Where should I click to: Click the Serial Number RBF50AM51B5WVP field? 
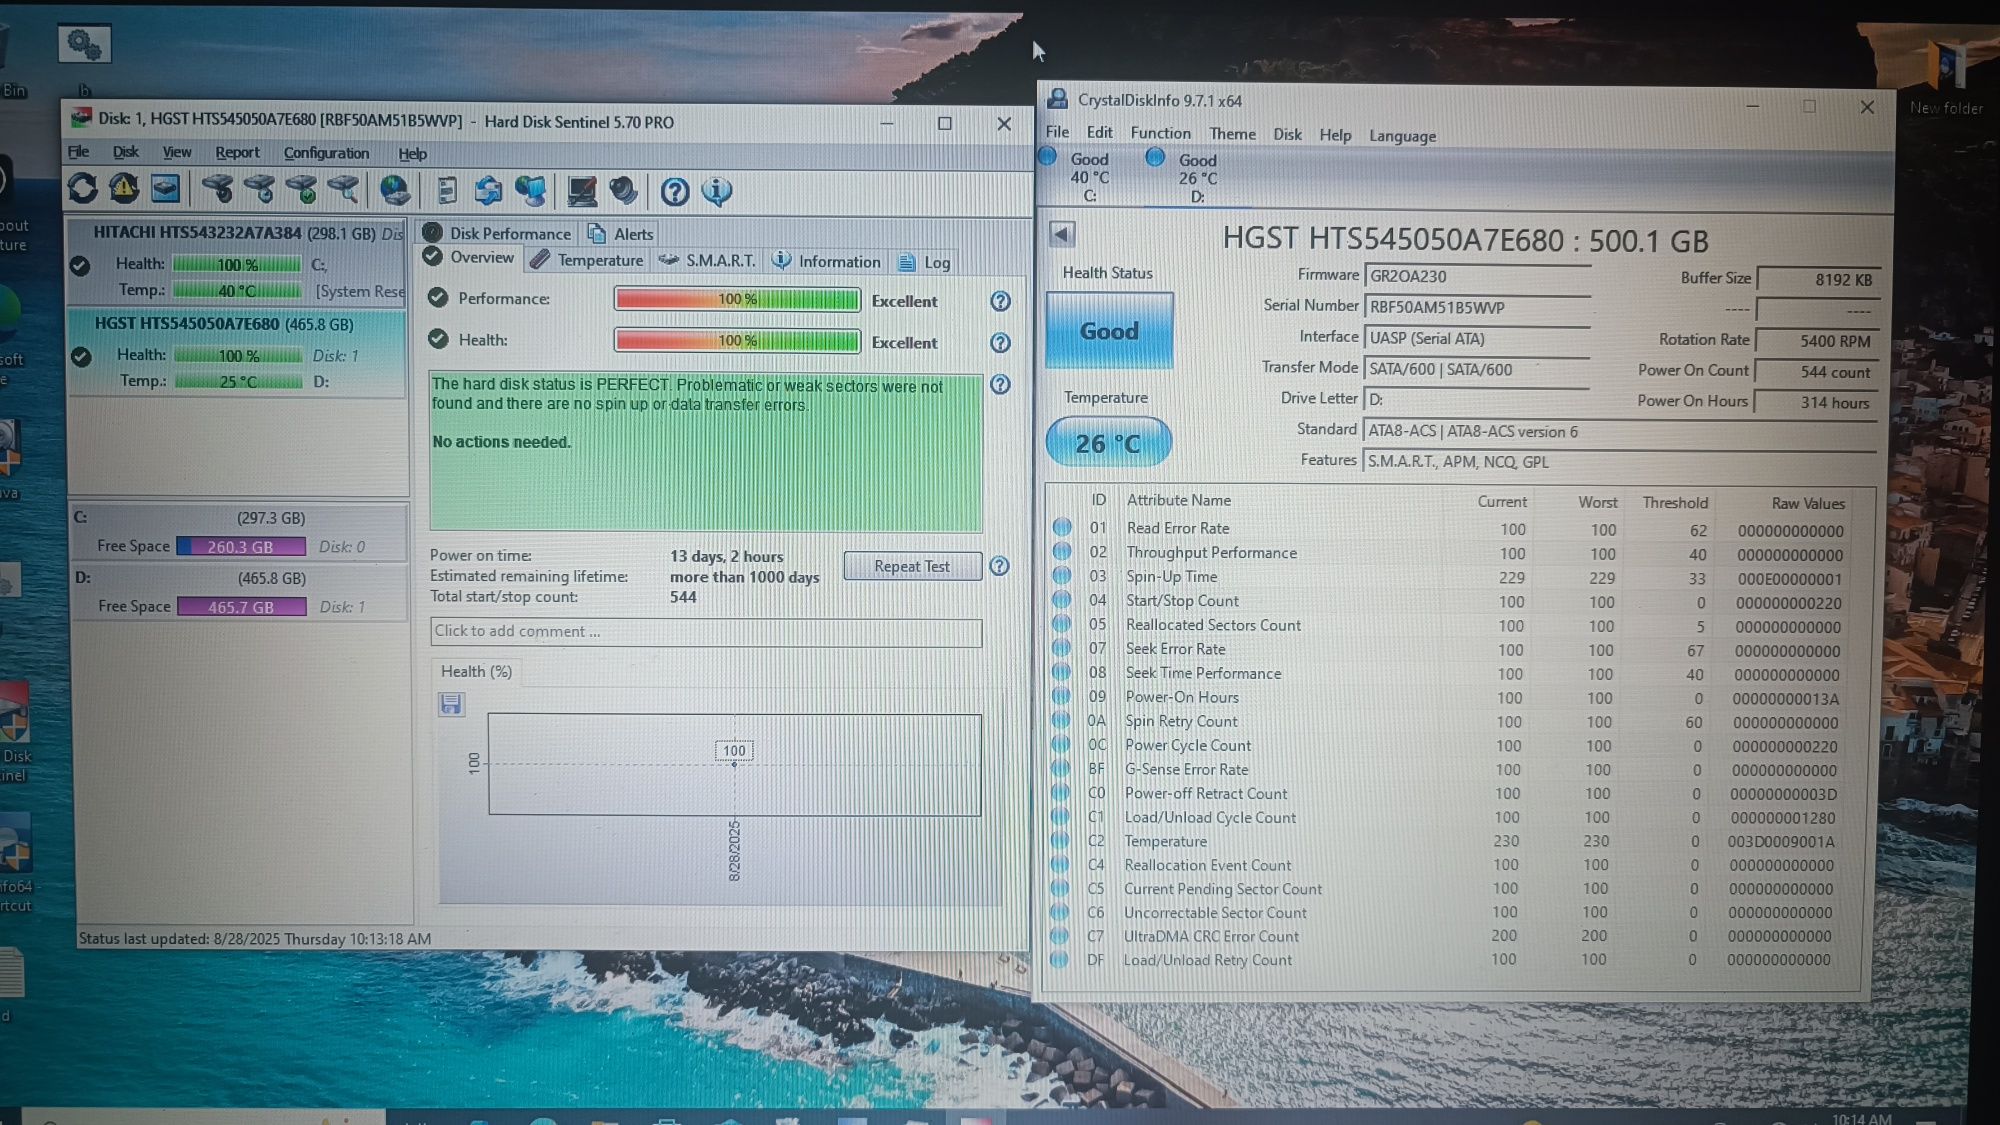[1477, 307]
